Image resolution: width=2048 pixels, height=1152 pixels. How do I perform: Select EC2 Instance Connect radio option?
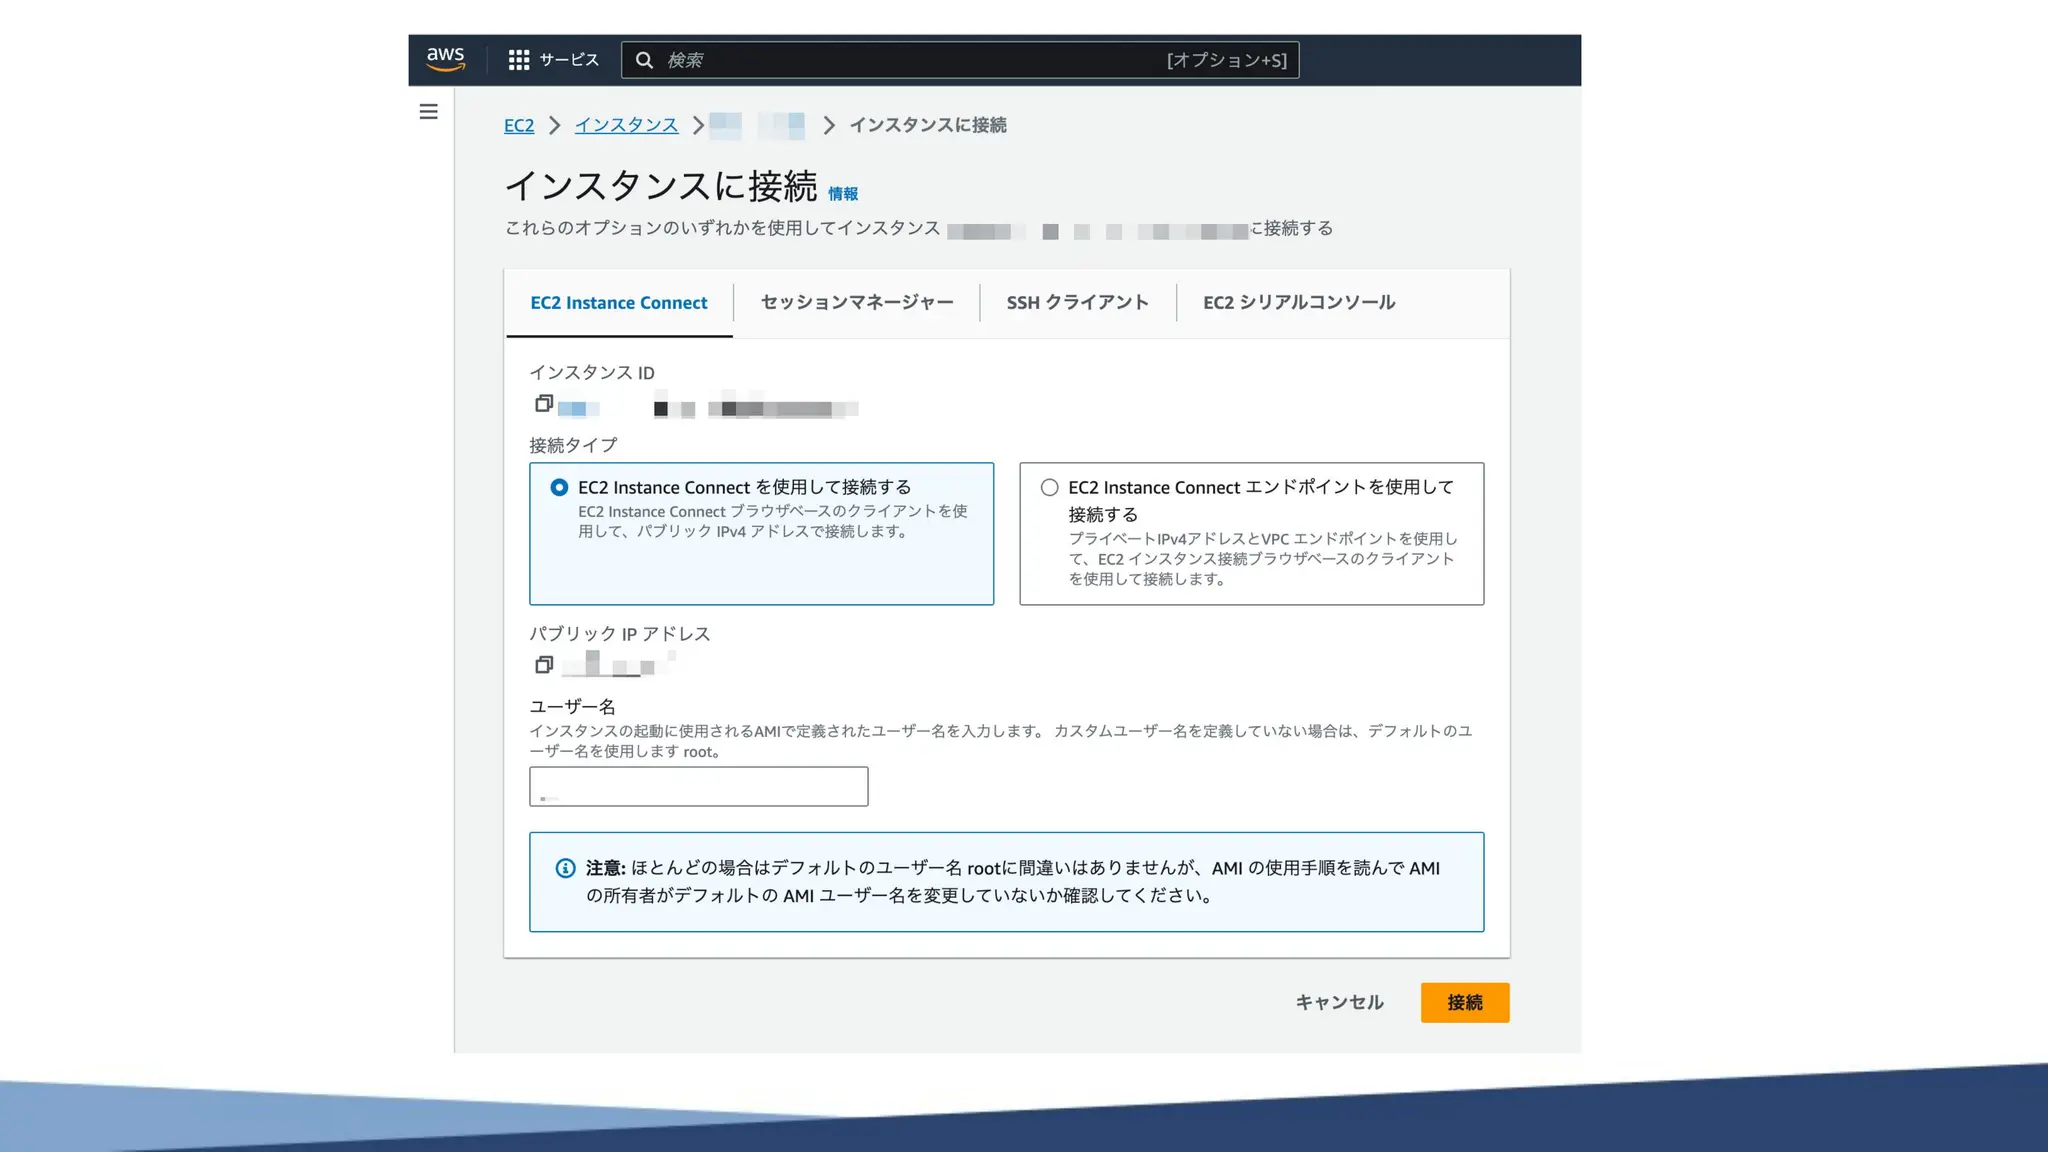(x=559, y=487)
